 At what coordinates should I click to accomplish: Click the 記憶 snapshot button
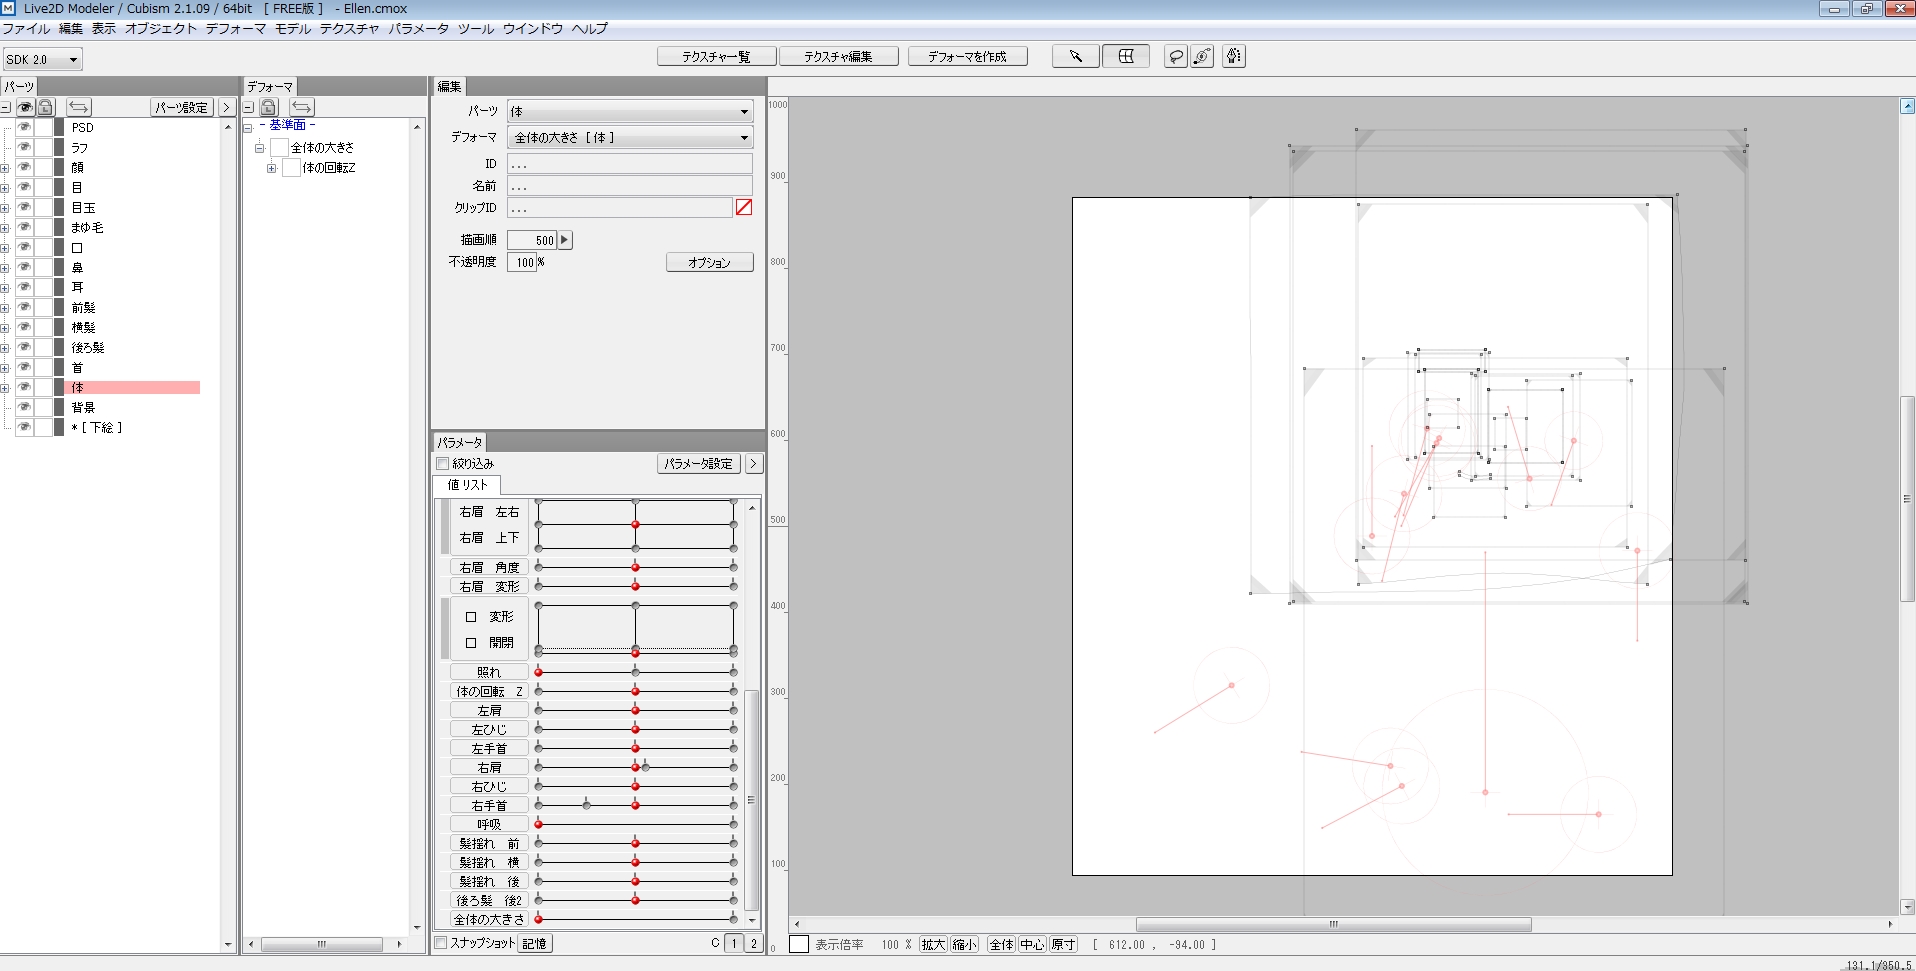(x=535, y=943)
